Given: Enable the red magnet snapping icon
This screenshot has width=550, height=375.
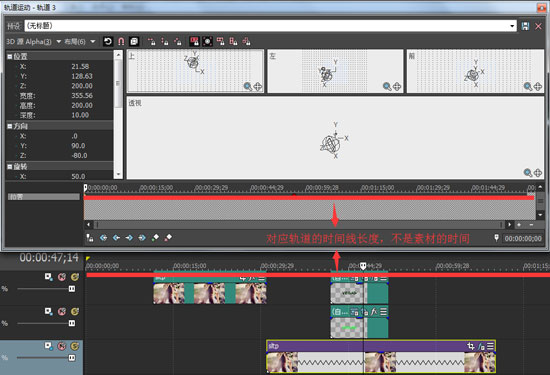Looking at the screenshot, I should pyautogui.click(x=121, y=42).
